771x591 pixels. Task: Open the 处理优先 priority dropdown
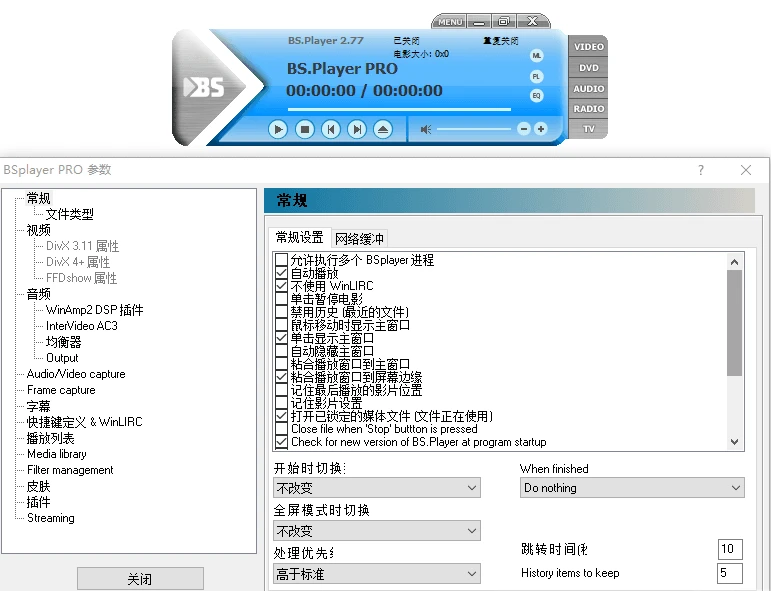point(377,573)
